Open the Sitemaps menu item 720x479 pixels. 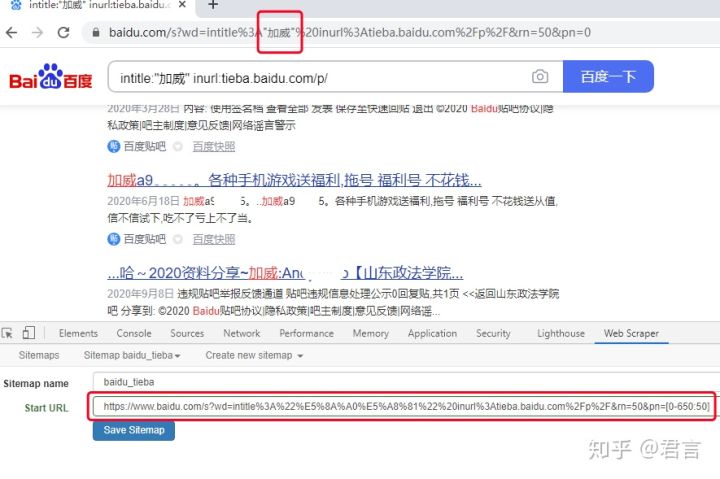coord(39,355)
